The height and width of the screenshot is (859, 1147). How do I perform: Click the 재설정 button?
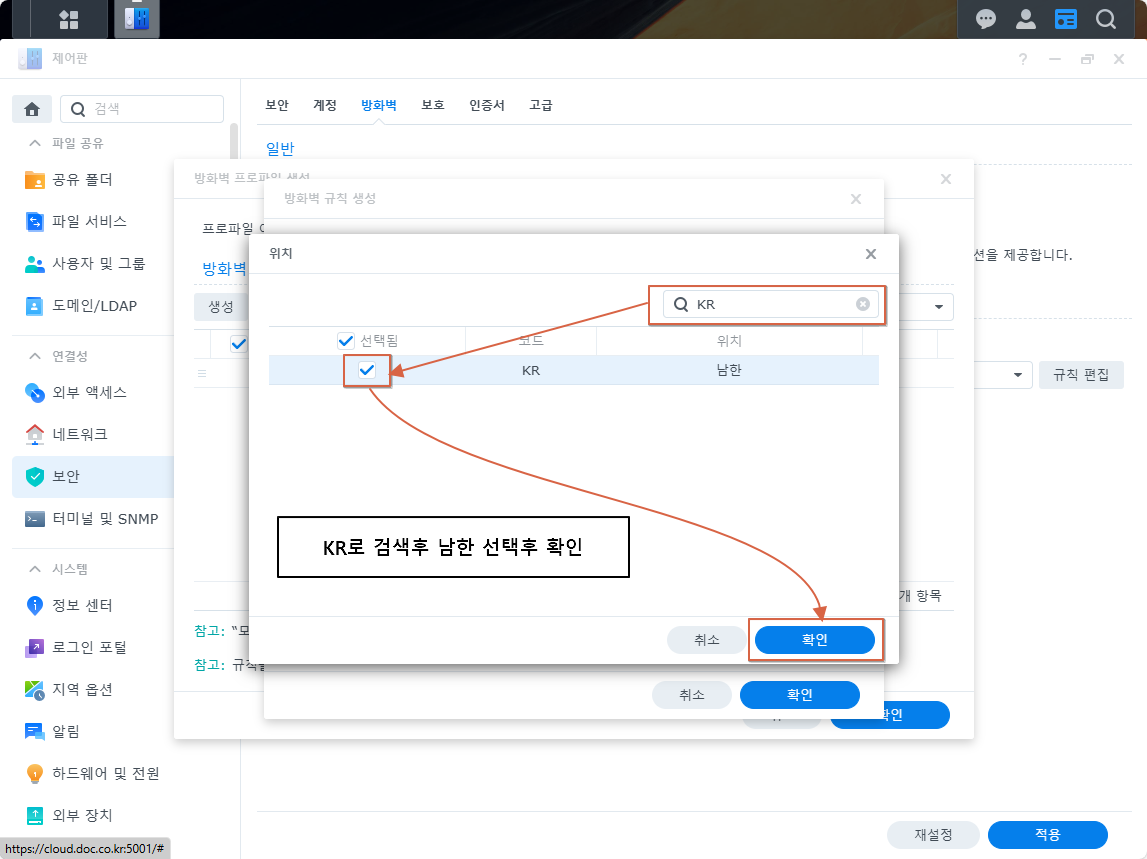coord(933,835)
